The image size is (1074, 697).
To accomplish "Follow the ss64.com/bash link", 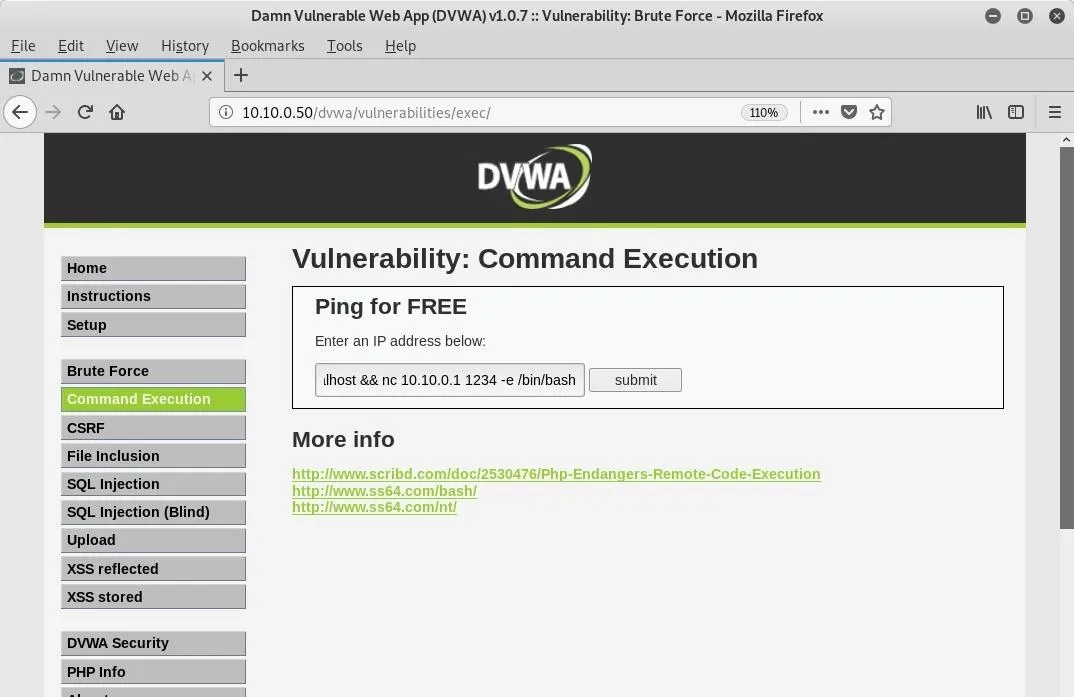I will click(x=384, y=491).
